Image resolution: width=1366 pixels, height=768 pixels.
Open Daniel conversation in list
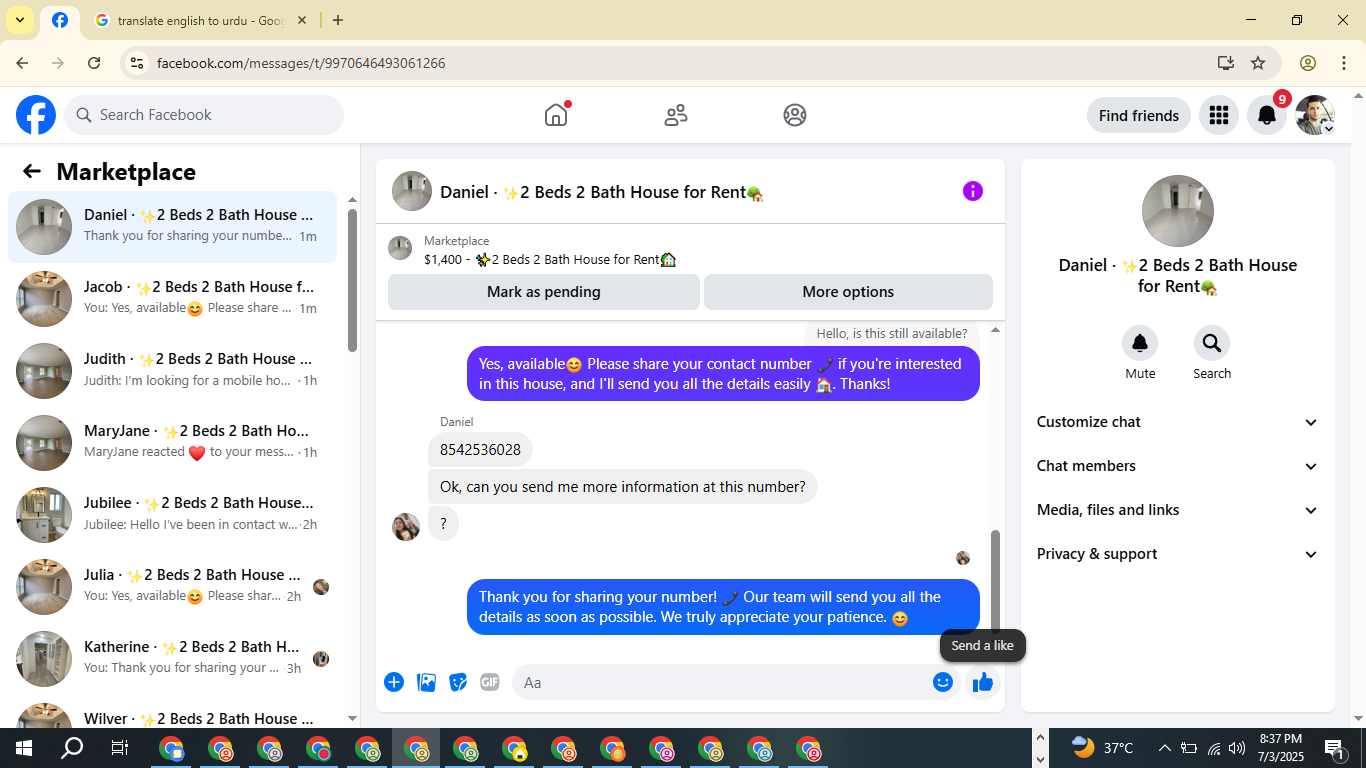click(172, 226)
